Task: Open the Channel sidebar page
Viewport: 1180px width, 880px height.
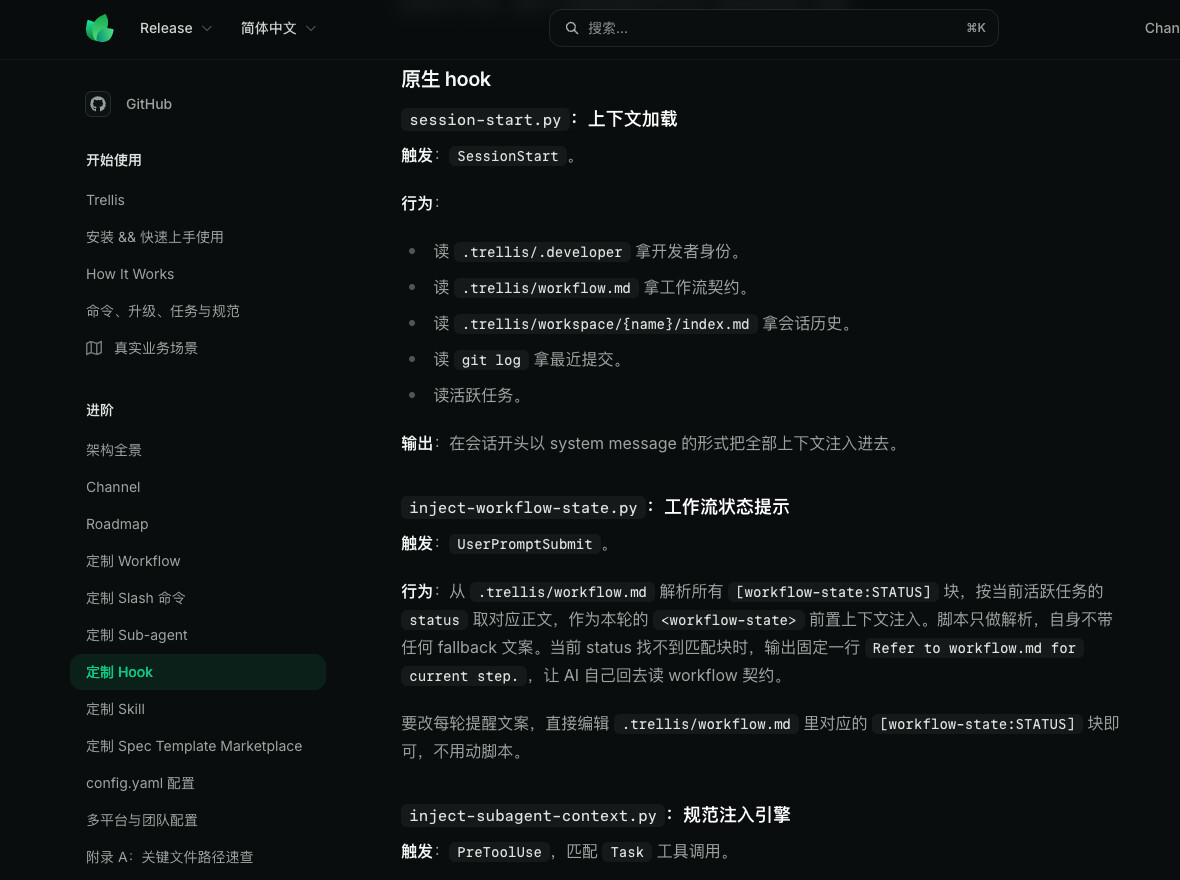Action: (113, 487)
